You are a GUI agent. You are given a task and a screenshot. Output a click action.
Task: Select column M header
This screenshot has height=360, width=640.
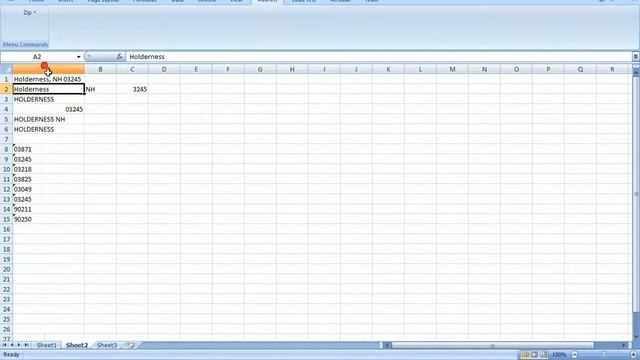(x=452, y=69)
